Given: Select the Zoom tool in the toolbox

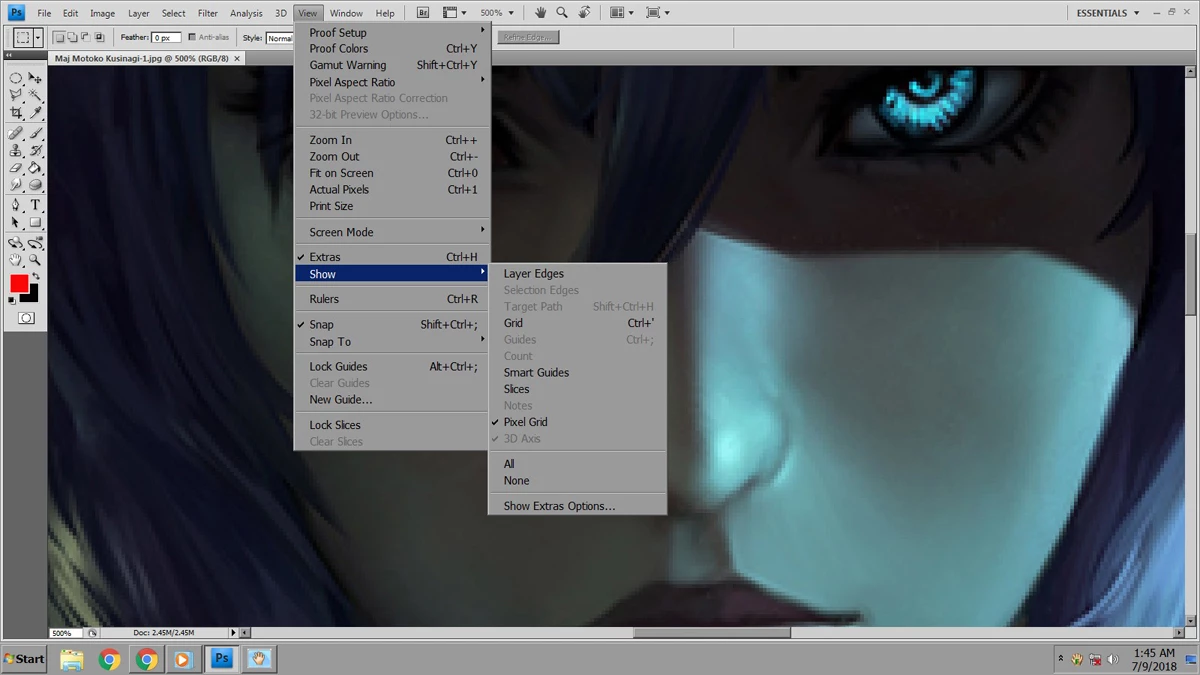Looking at the screenshot, I should 35,260.
